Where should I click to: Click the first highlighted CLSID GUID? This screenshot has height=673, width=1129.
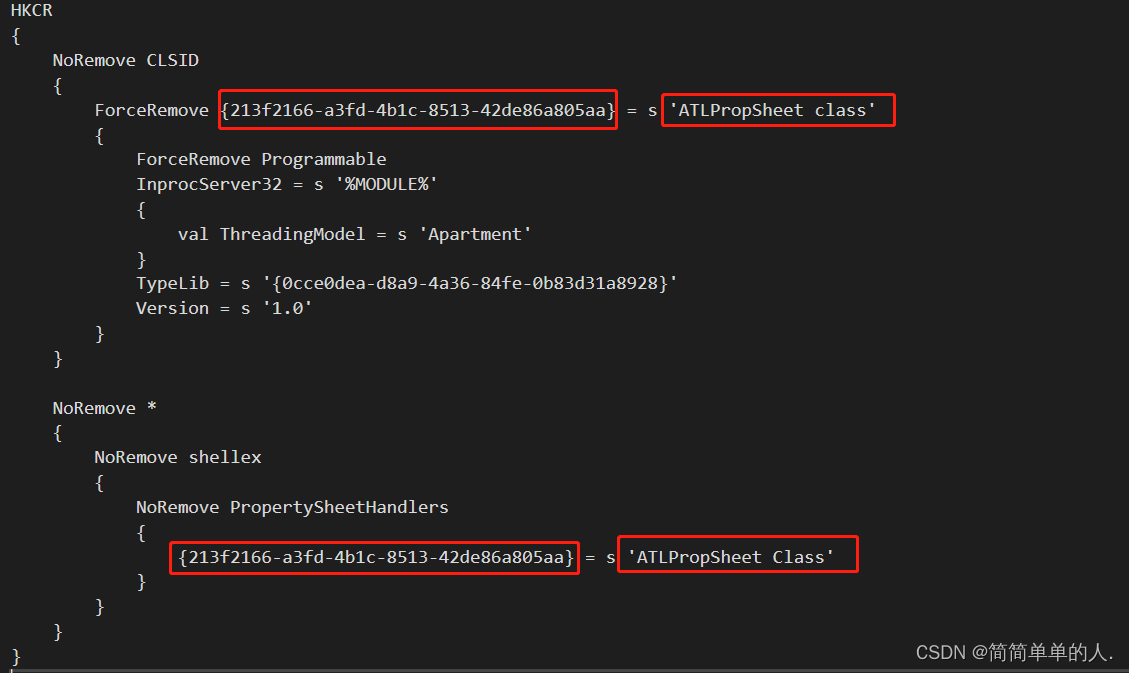(x=418, y=110)
